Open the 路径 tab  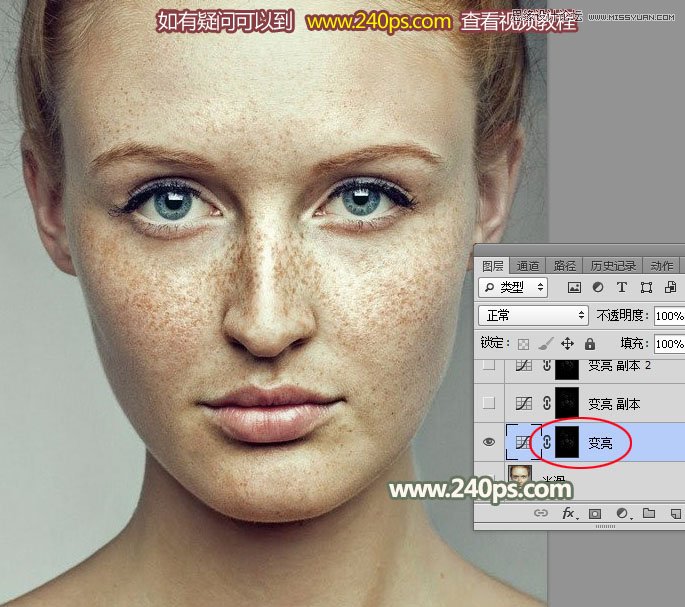(564, 266)
